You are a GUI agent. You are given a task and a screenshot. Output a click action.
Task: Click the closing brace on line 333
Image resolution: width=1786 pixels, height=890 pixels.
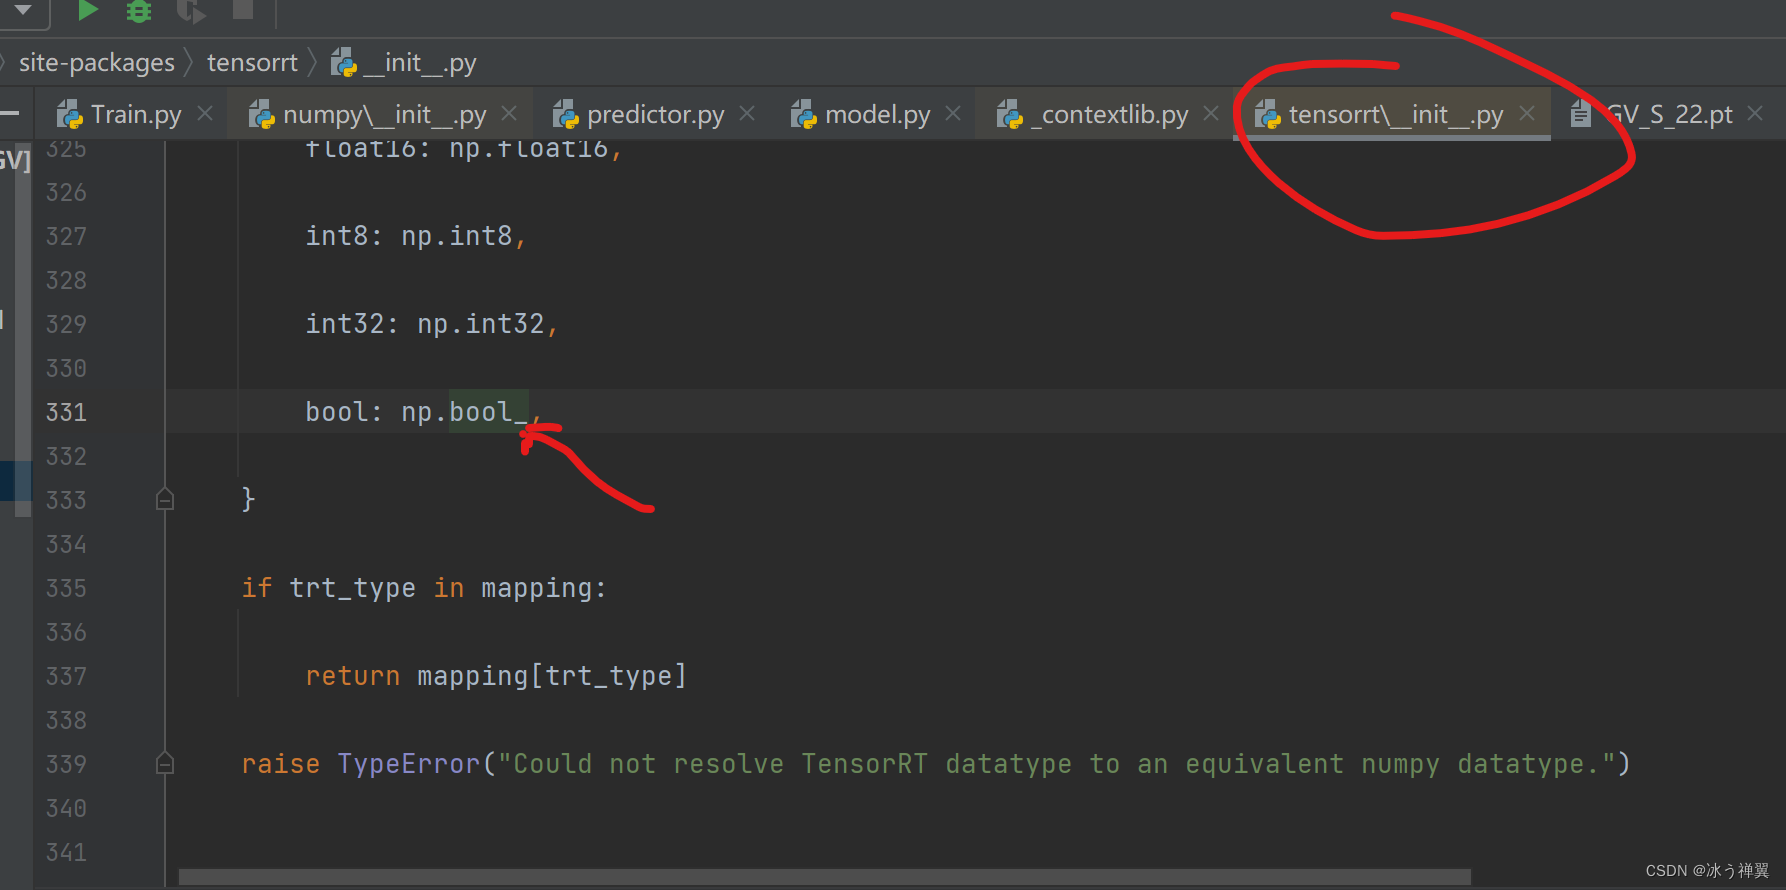coord(248,499)
